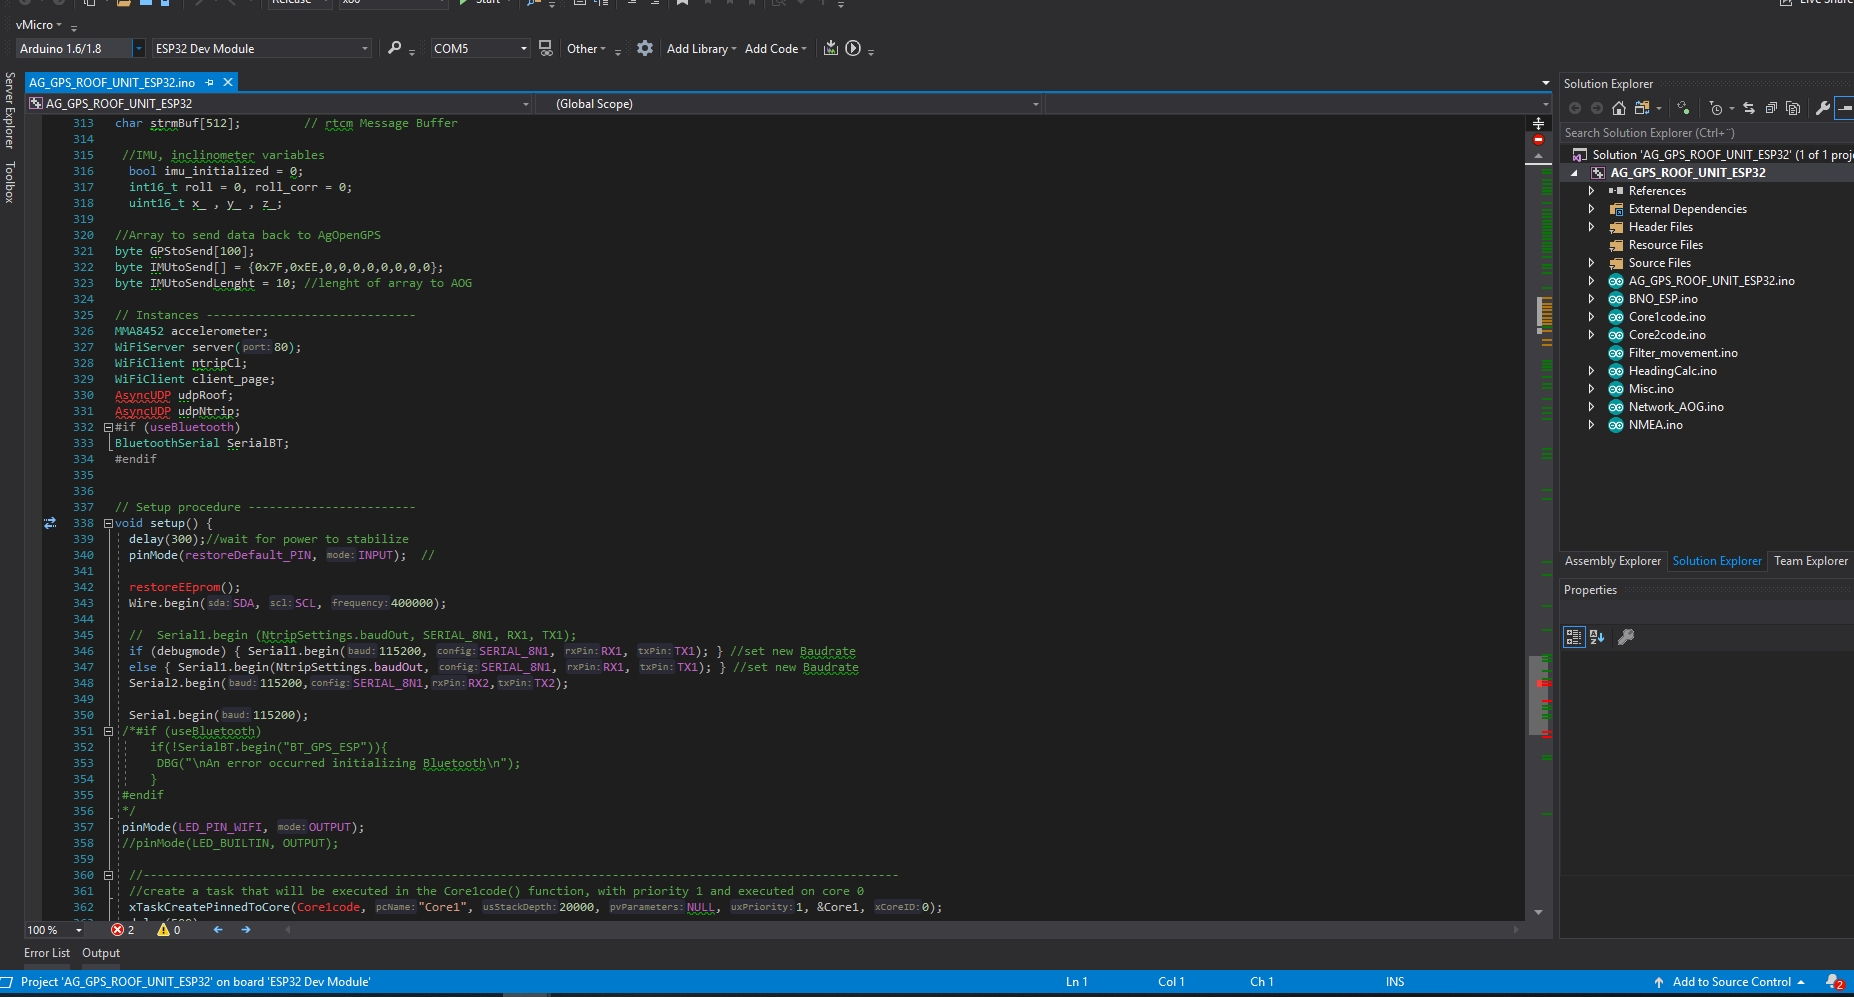Open the Server Explorer side tab

(x=10, y=110)
